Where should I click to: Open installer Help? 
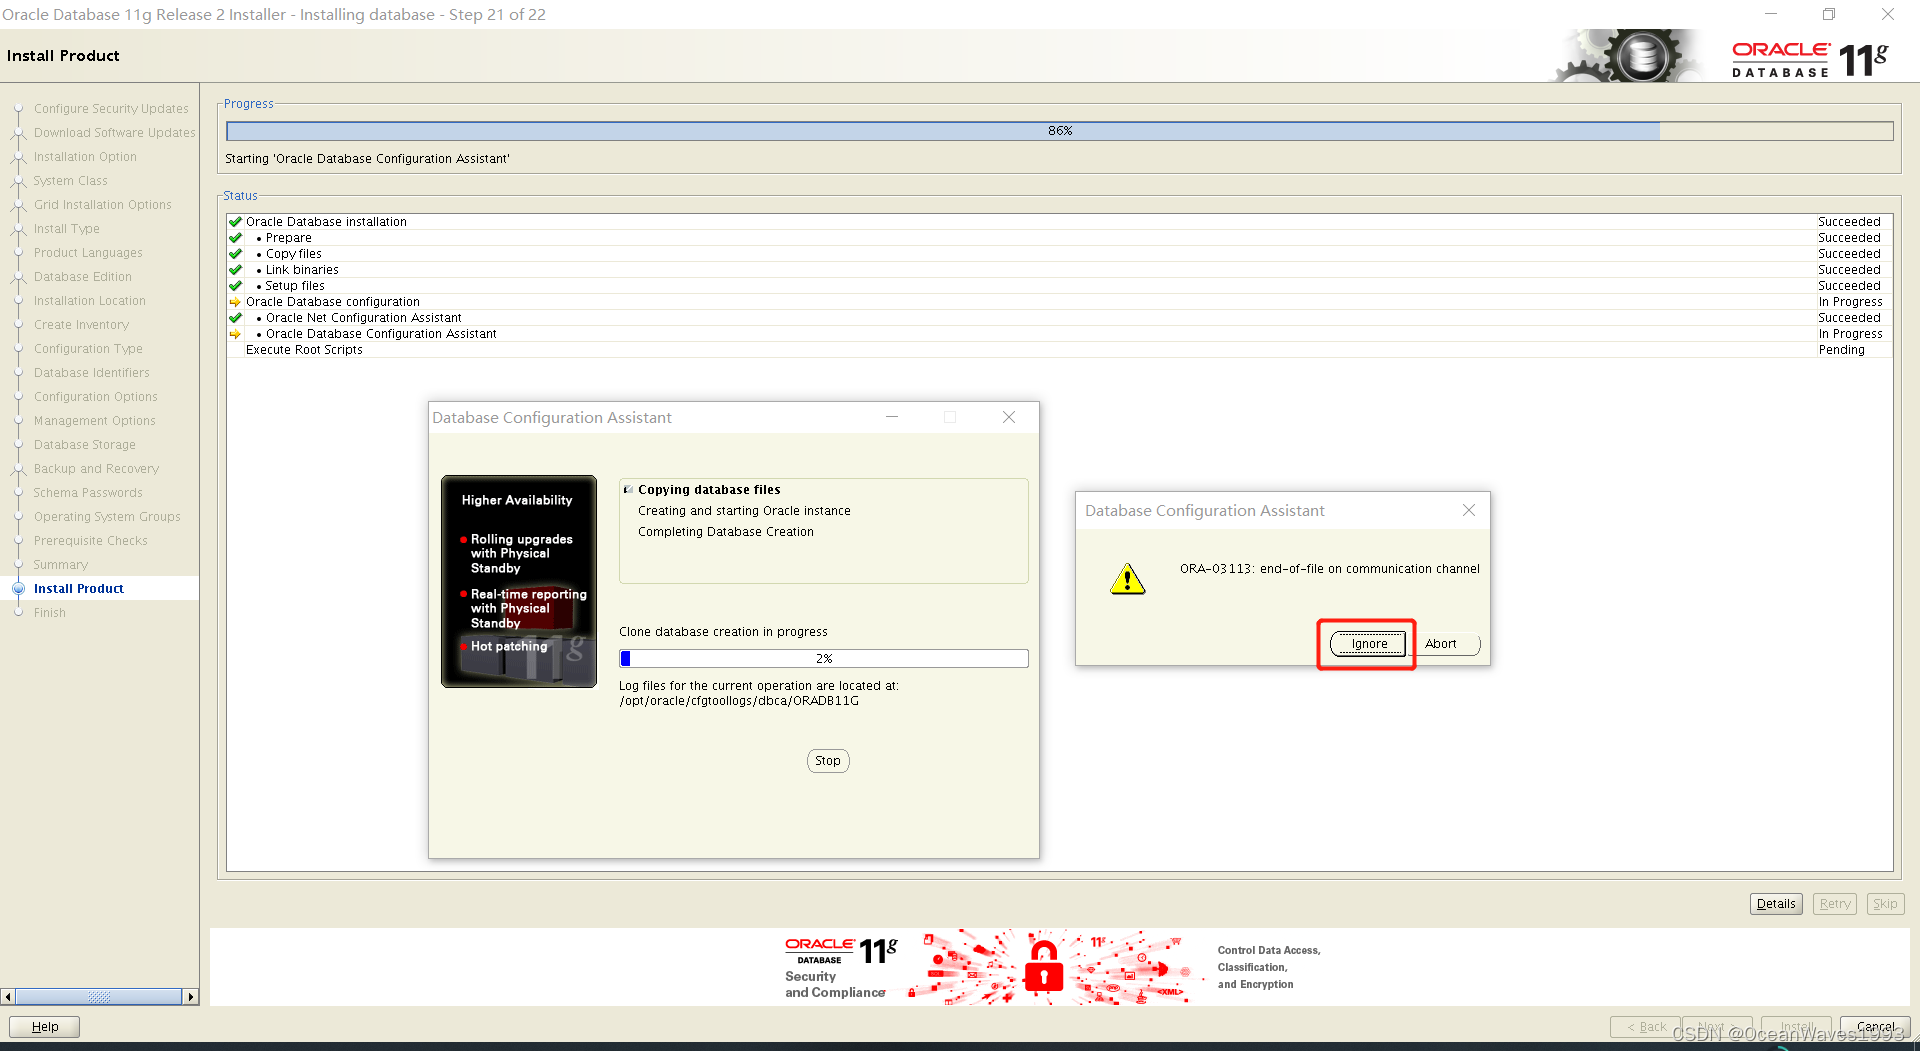(x=44, y=1027)
